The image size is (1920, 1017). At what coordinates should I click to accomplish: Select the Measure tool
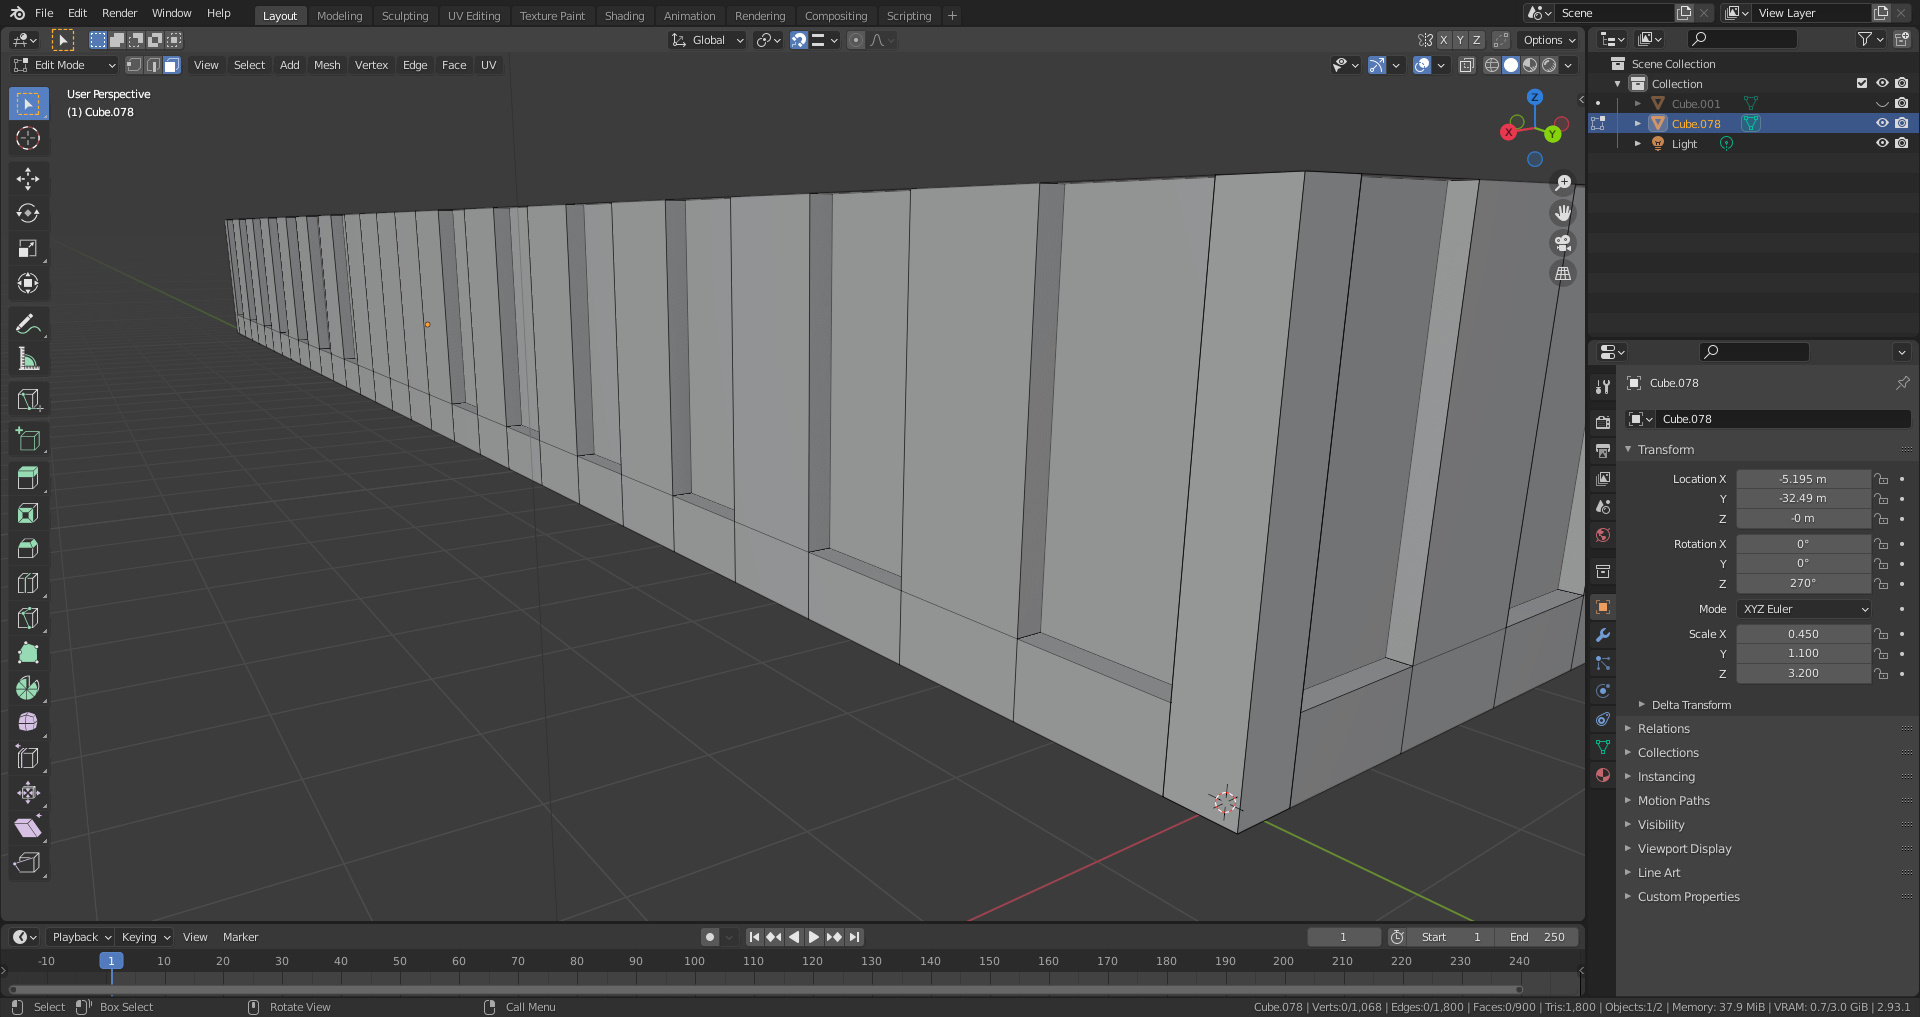coord(28,359)
